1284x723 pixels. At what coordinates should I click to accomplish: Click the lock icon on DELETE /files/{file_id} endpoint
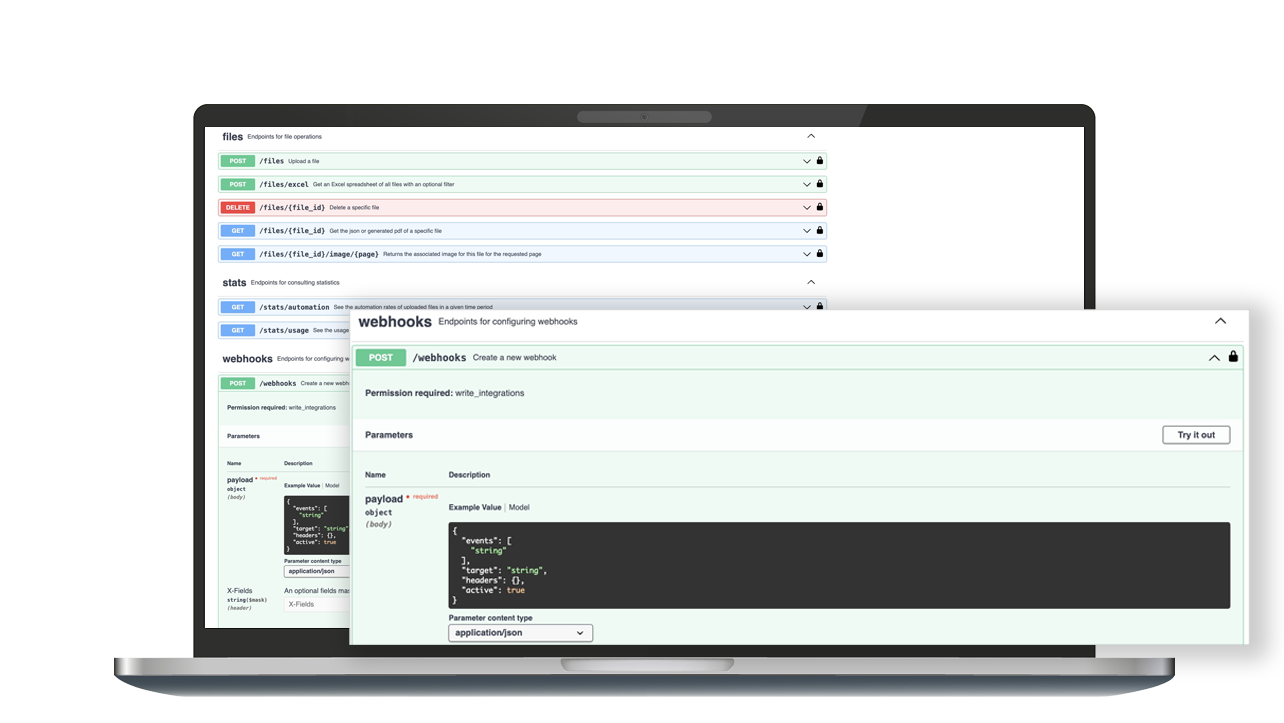tap(819, 207)
